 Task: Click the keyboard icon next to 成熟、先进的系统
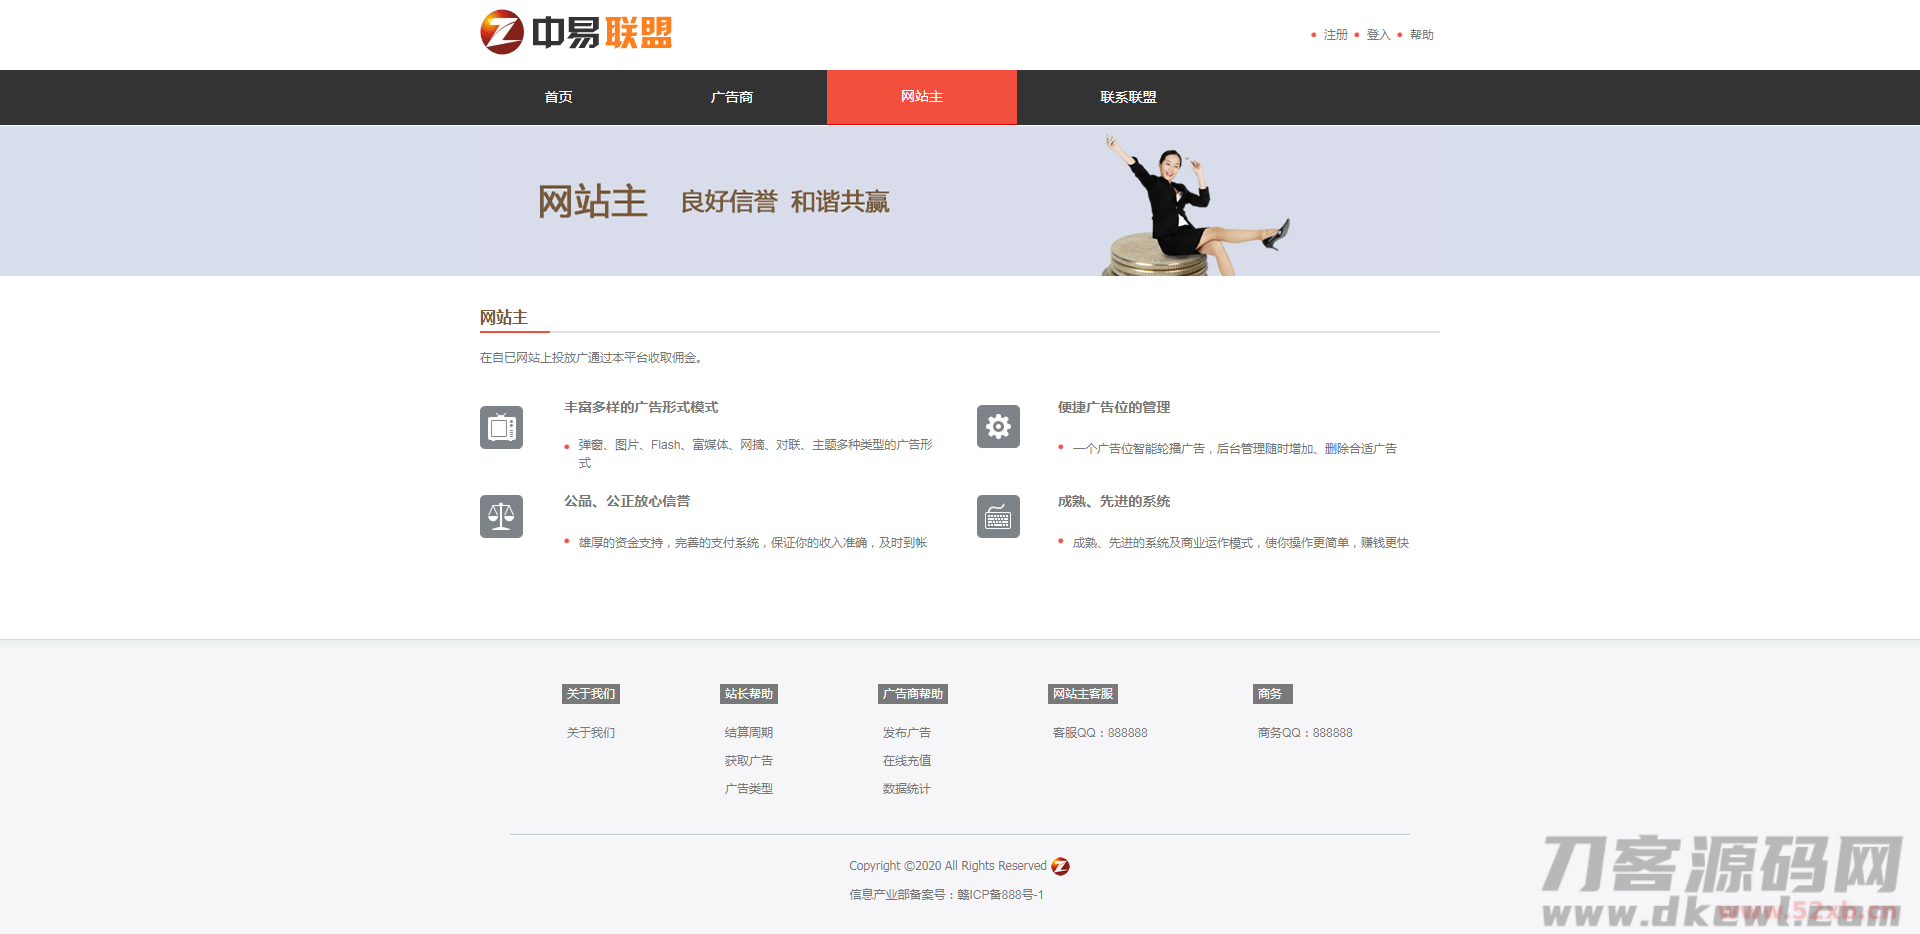(x=998, y=516)
